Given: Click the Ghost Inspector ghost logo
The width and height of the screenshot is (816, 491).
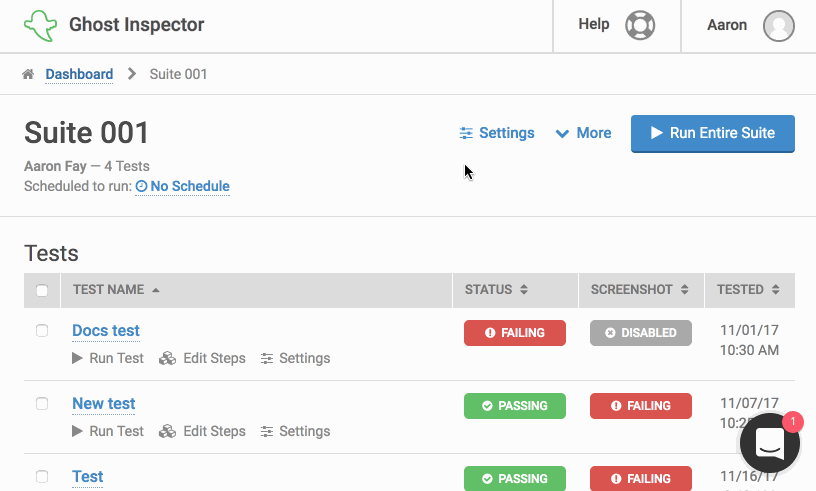Looking at the screenshot, I should point(41,26).
